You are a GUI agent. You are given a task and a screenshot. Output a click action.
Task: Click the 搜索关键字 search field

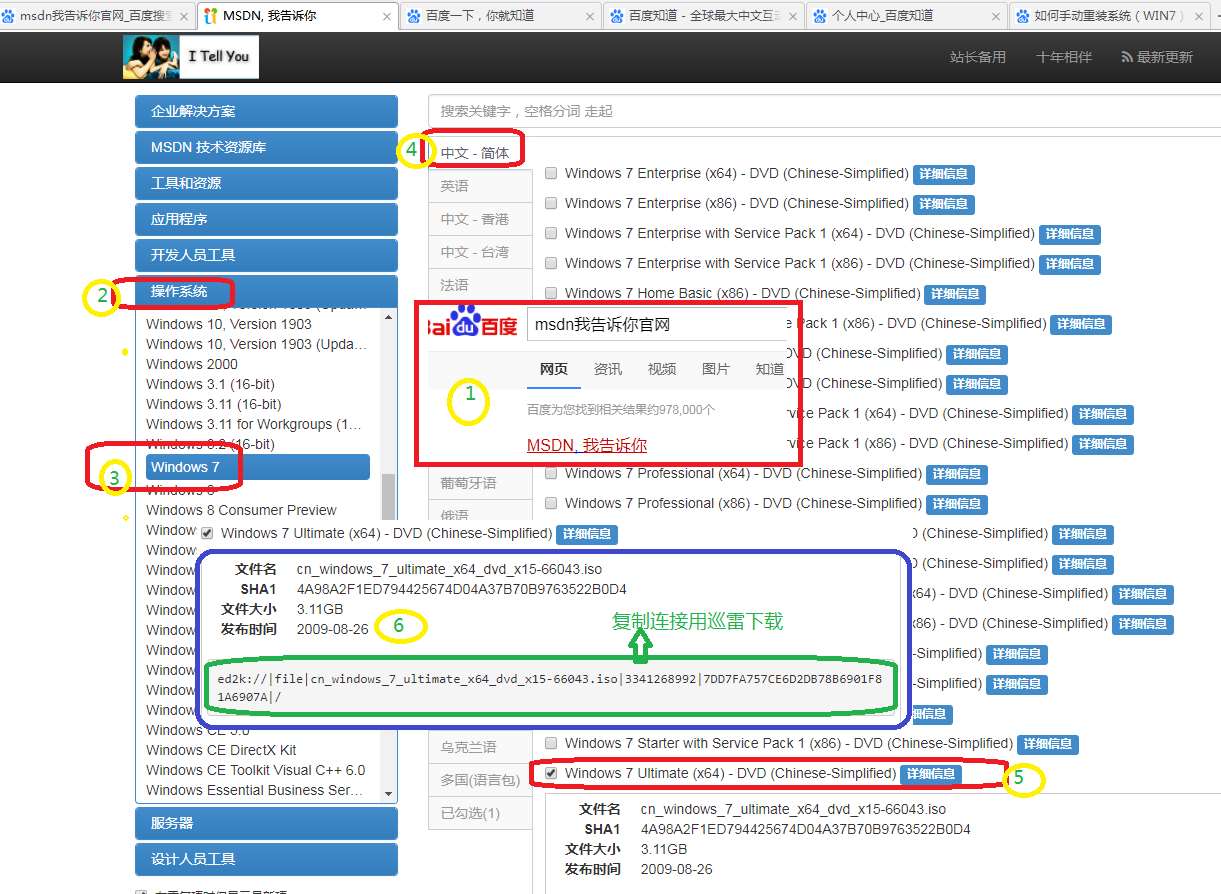[824, 111]
